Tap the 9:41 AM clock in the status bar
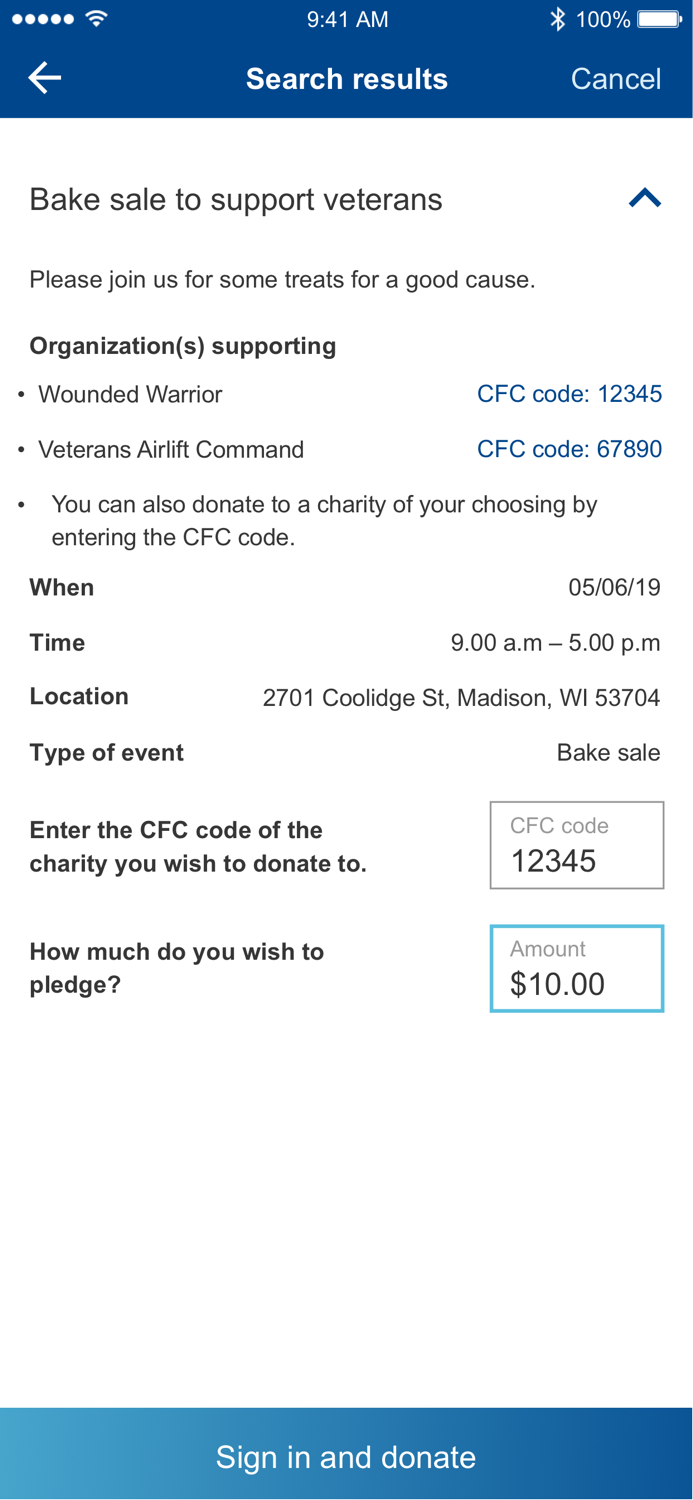The width and height of the screenshot is (693, 1500). pos(347,18)
